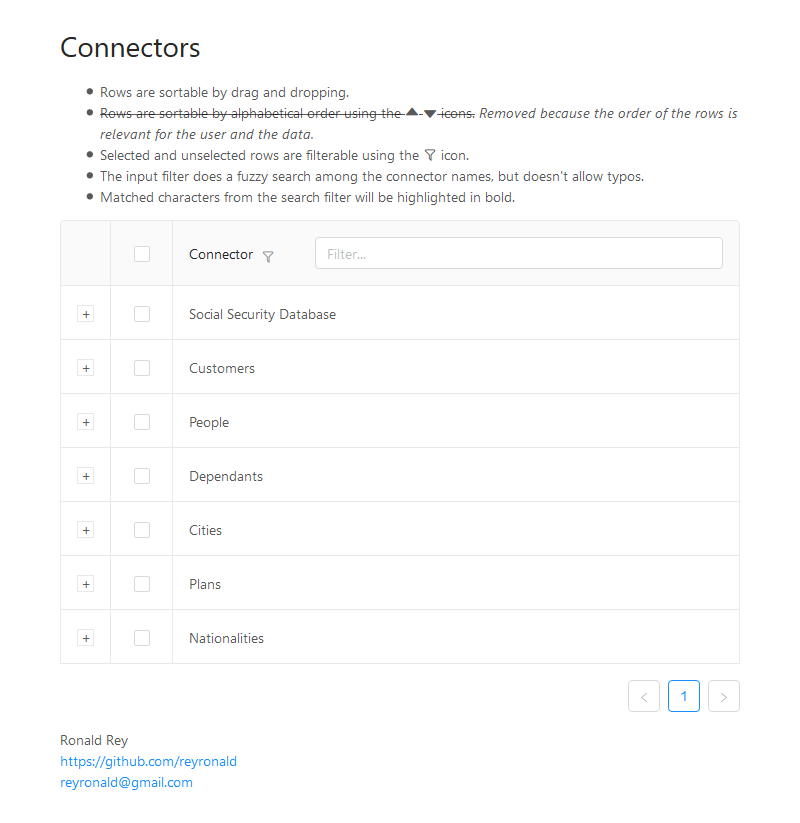Toggle the select-all checkbox in table header
The height and width of the screenshot is (823, 800).
pyautogui.click(x=142, y=254)
